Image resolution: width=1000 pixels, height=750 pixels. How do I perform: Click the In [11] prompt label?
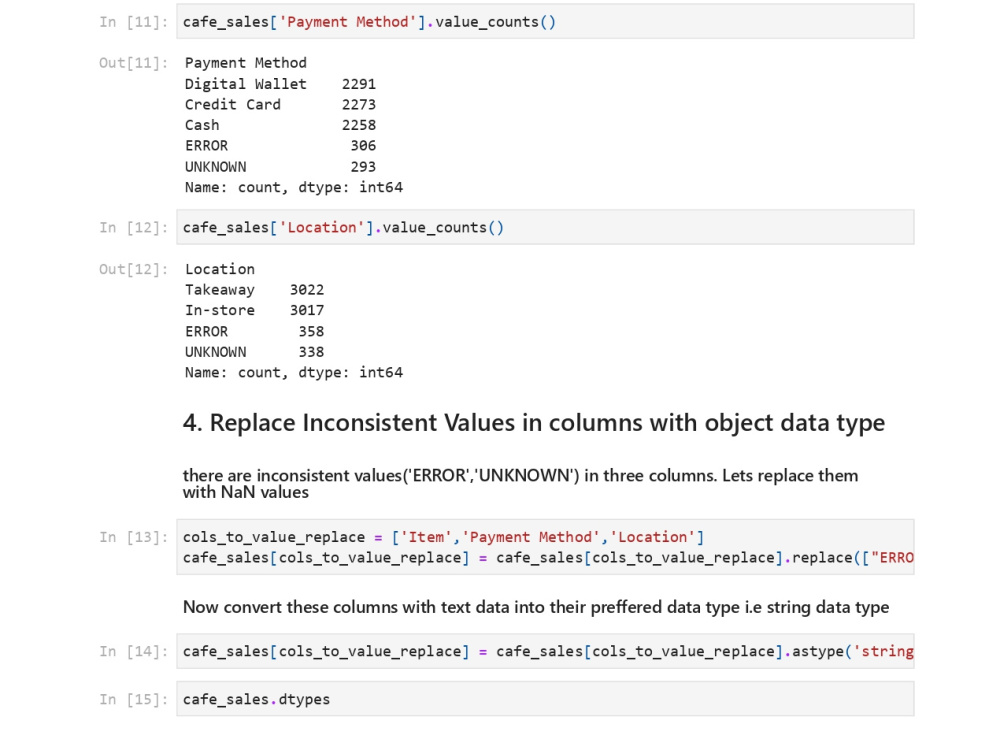[x=133, y=22]
